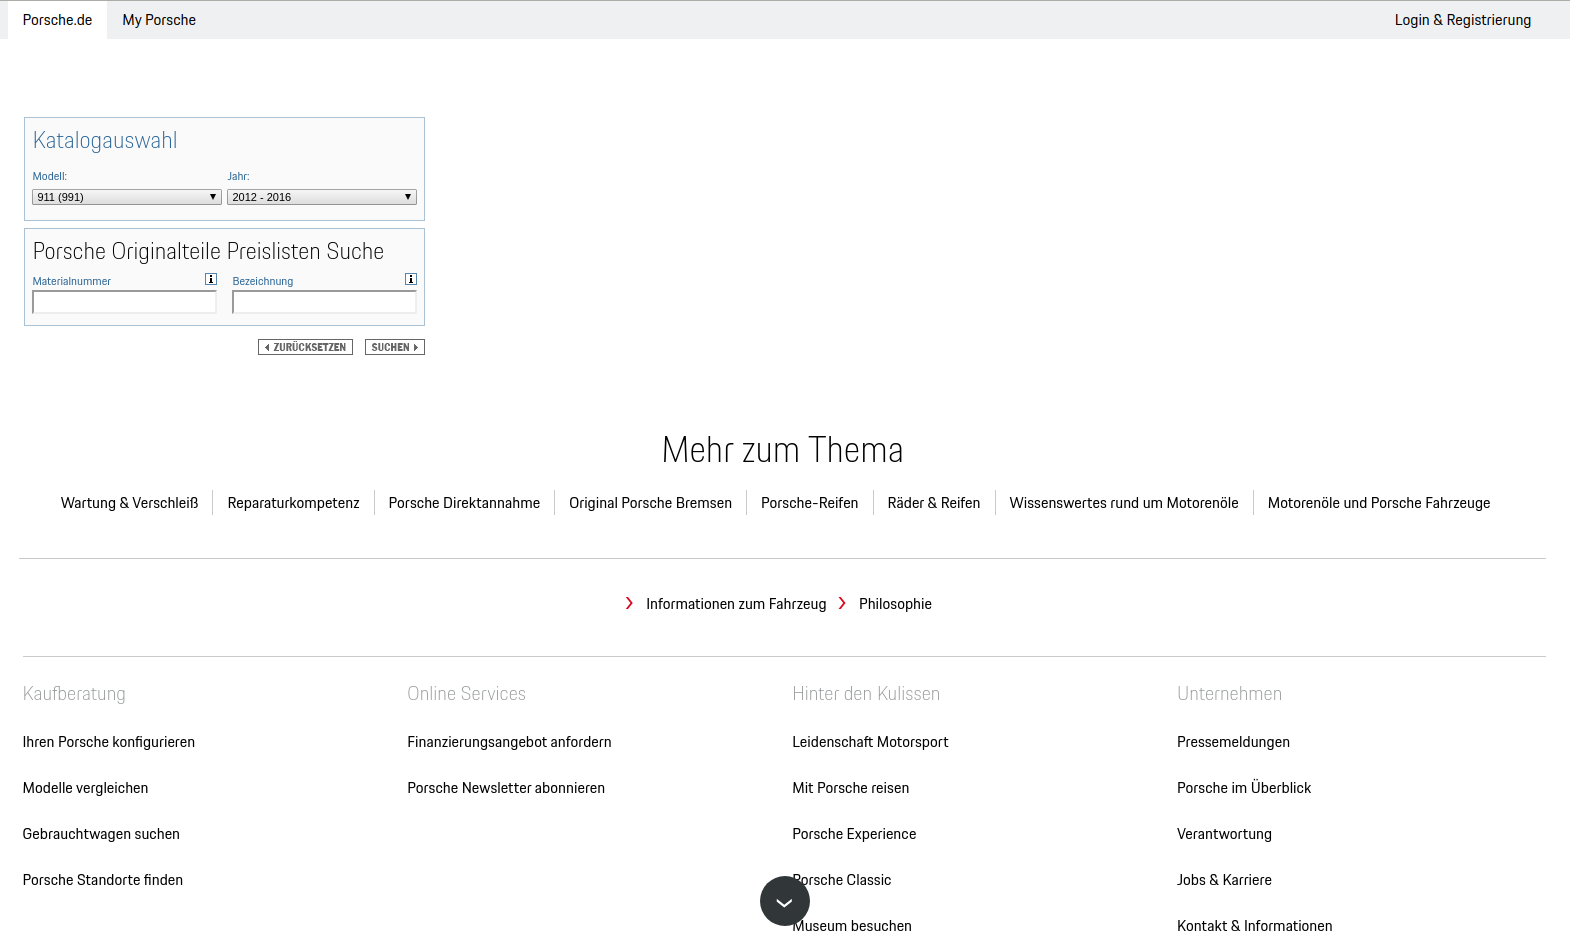Open Login & Registrierung

pyautogui.click(x=1463, y=20)
